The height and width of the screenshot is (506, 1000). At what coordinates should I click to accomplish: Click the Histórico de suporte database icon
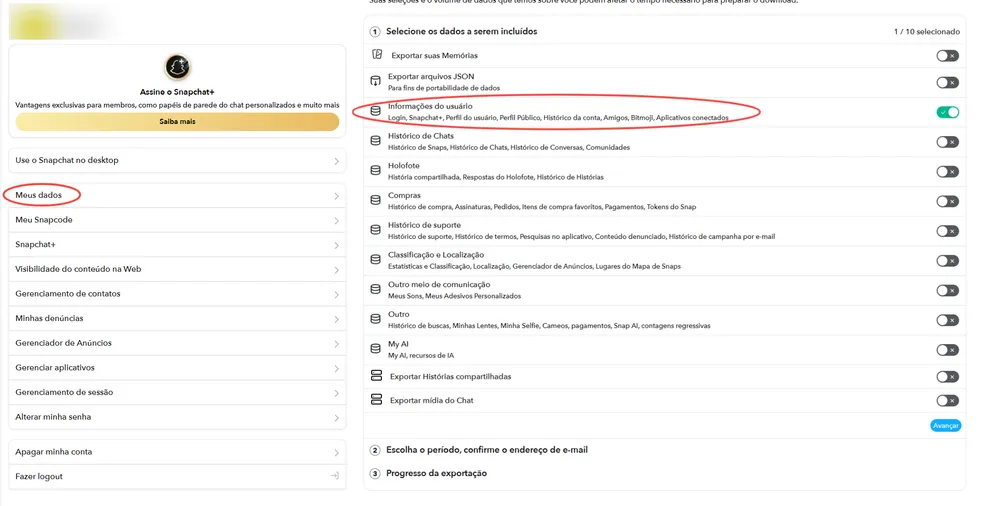(x=376, y=230)
